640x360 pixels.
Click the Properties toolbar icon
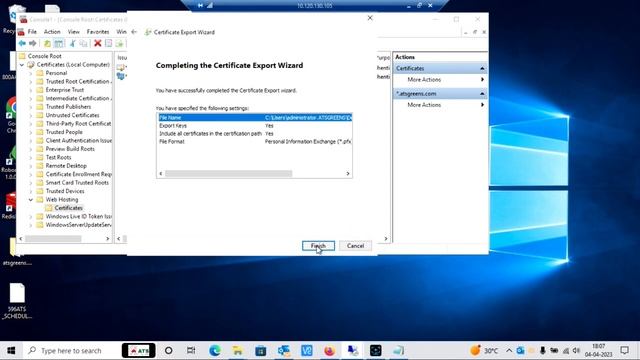[x=109, y=43]
